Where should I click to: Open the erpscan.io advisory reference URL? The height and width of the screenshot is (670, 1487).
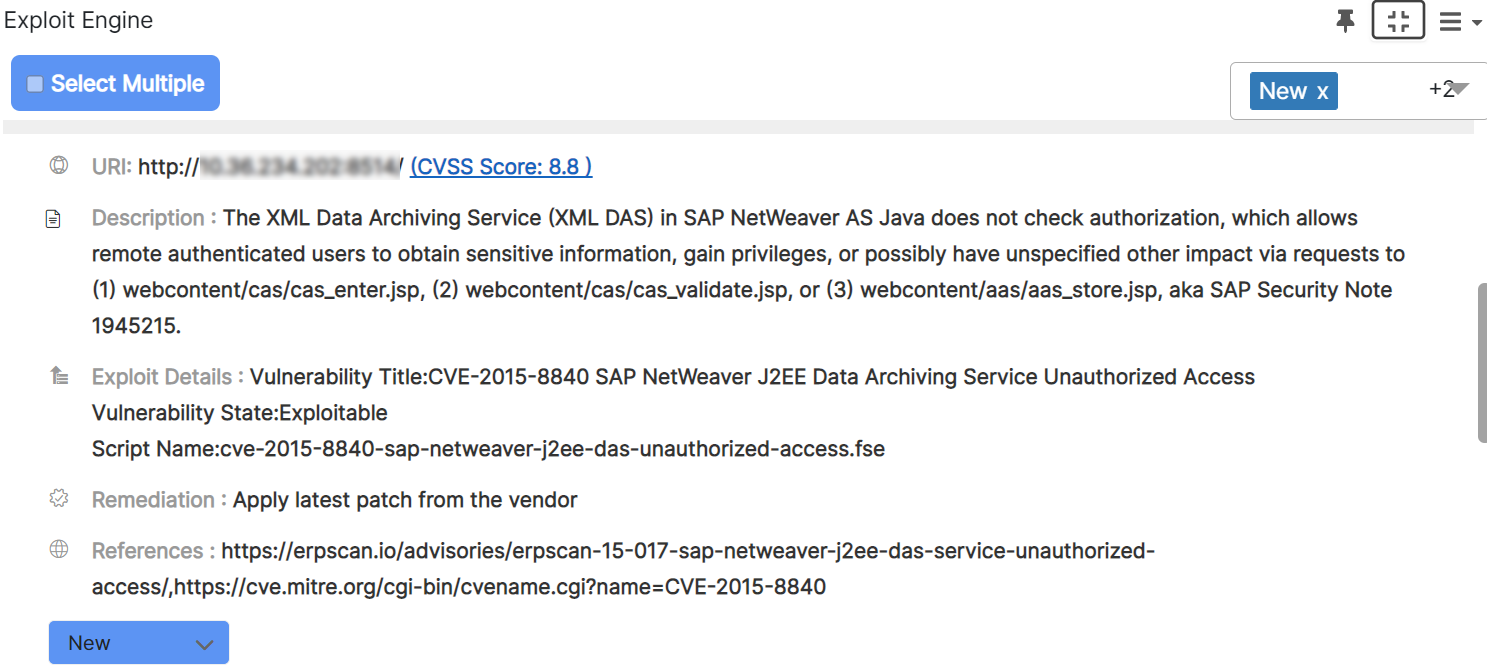(x=688, y=551)
